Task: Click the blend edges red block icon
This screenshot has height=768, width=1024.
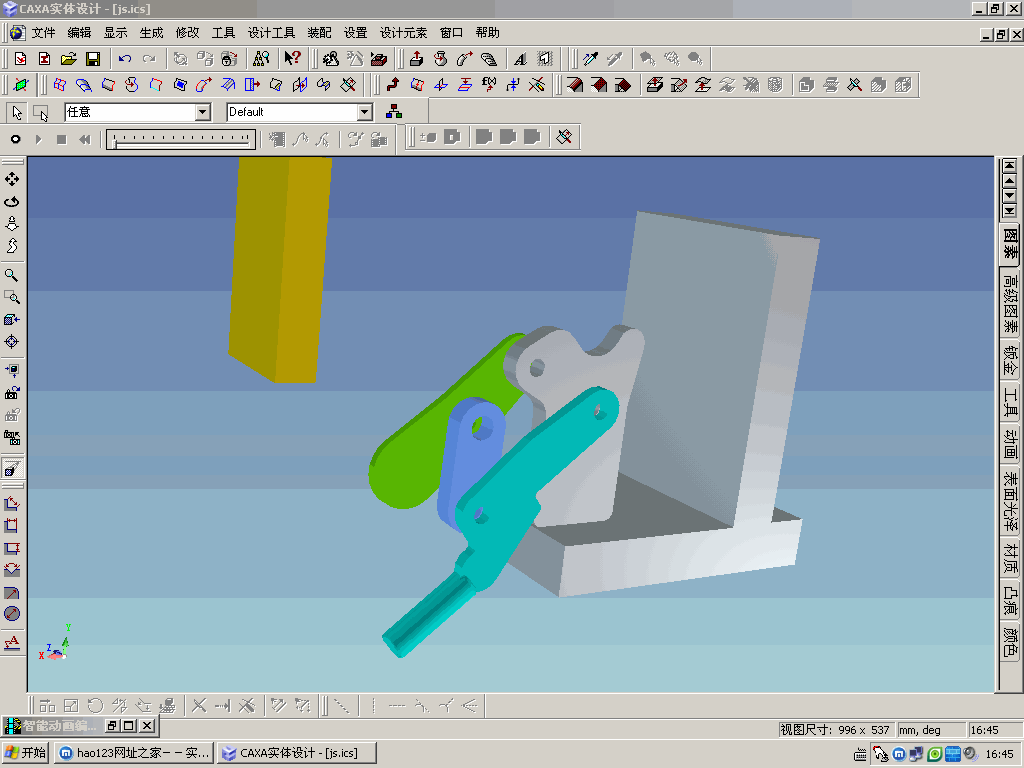Action: [575, 85]
